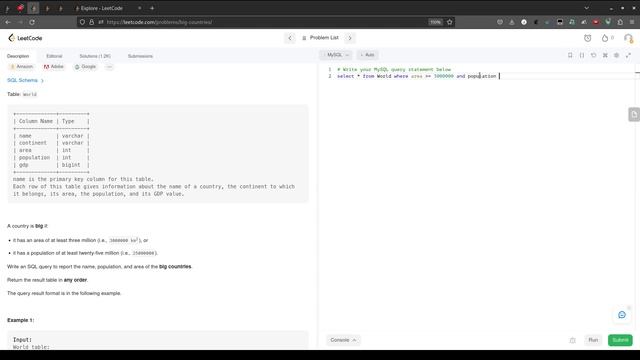The width and height of the screenshot is (640, 360).
Task: Open the Problem List
Action: pyautogui.click(x=320, y=38)
